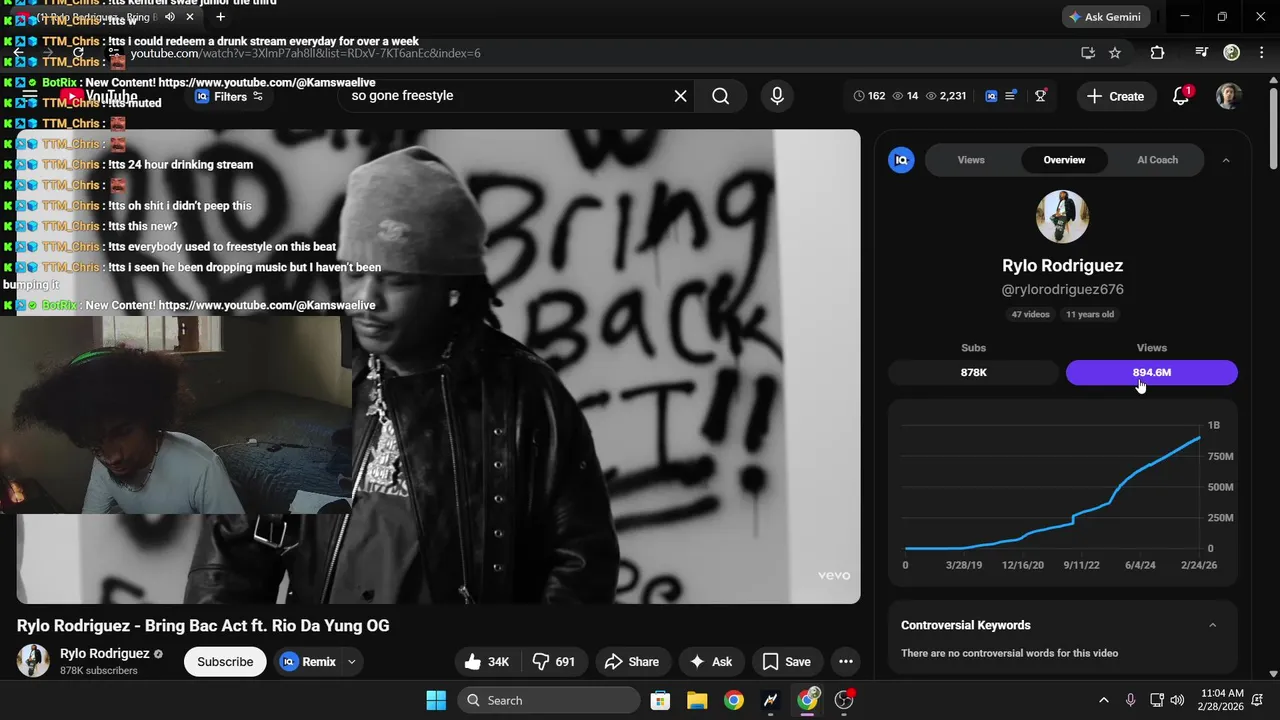Image resolution: width=1280 pixels, height=720 pixels.
Task: Open the Chrome profile avatar
Action: 1232,53
